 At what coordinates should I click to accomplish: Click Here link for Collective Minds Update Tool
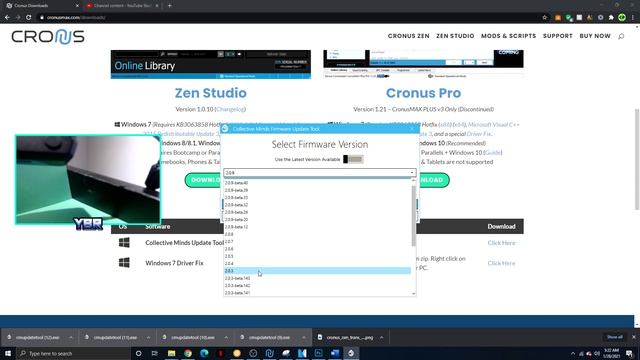point(501,243)
